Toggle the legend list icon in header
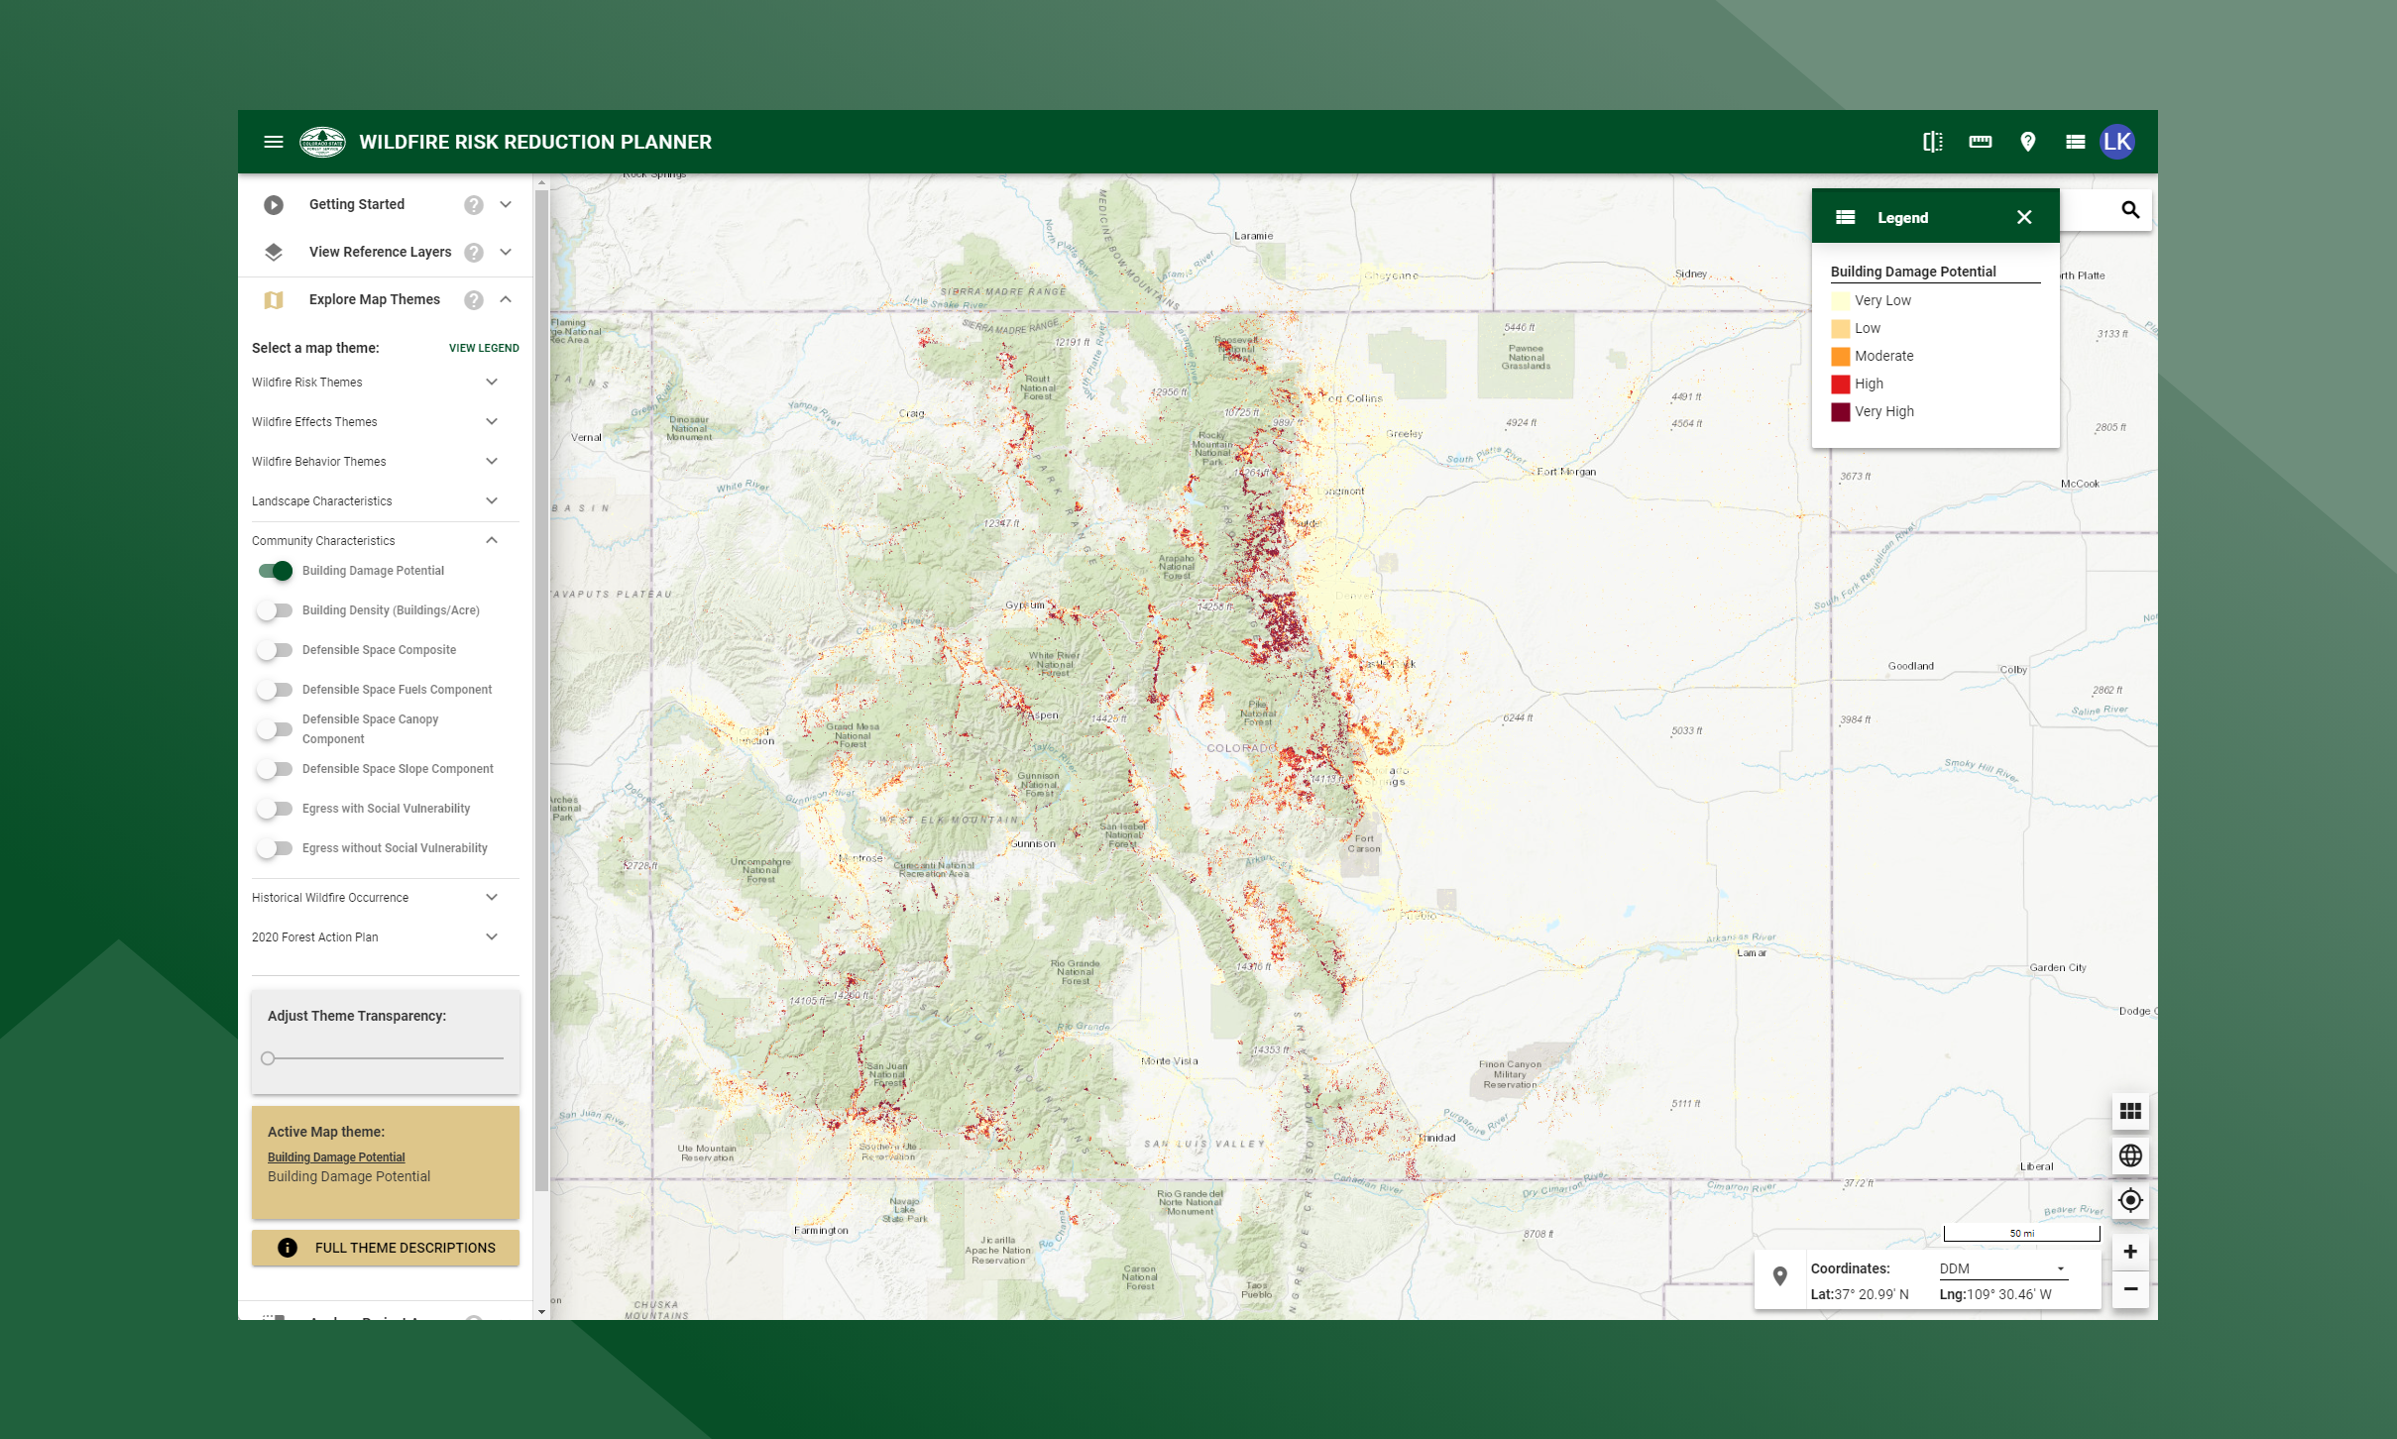 pyautogui.click(x=2075, y=142)
